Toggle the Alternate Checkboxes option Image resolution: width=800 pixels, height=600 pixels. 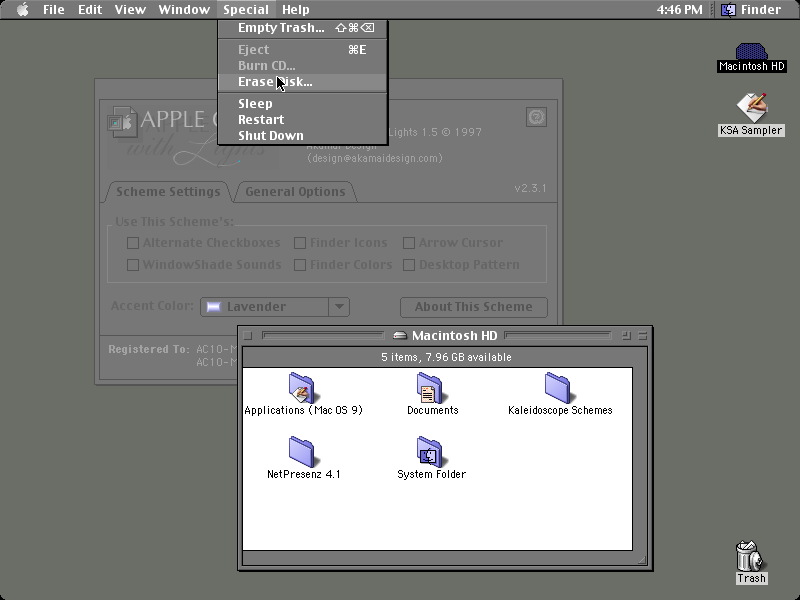[133, 243]
